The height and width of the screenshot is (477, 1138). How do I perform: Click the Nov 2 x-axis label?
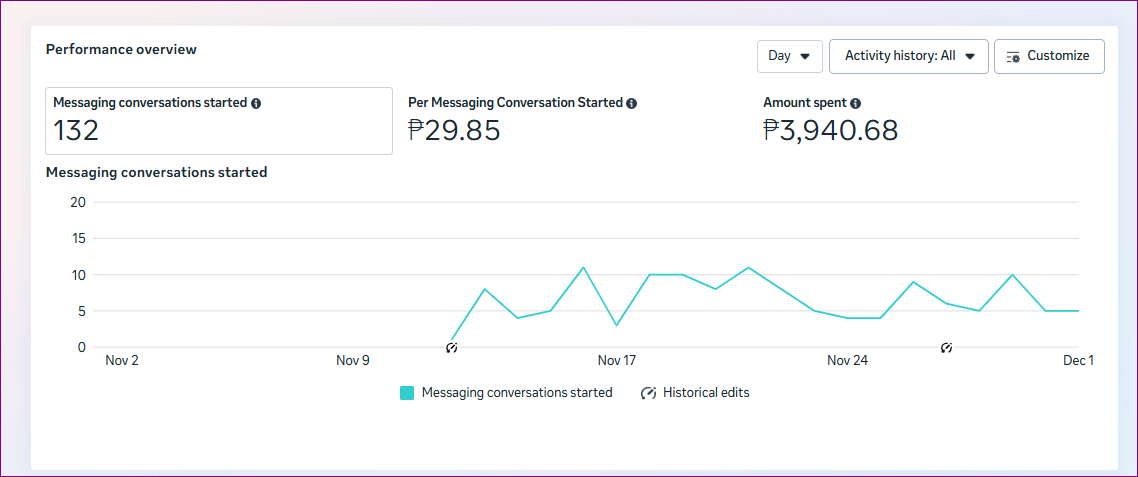pyautogui.click(x=122, y=361)
